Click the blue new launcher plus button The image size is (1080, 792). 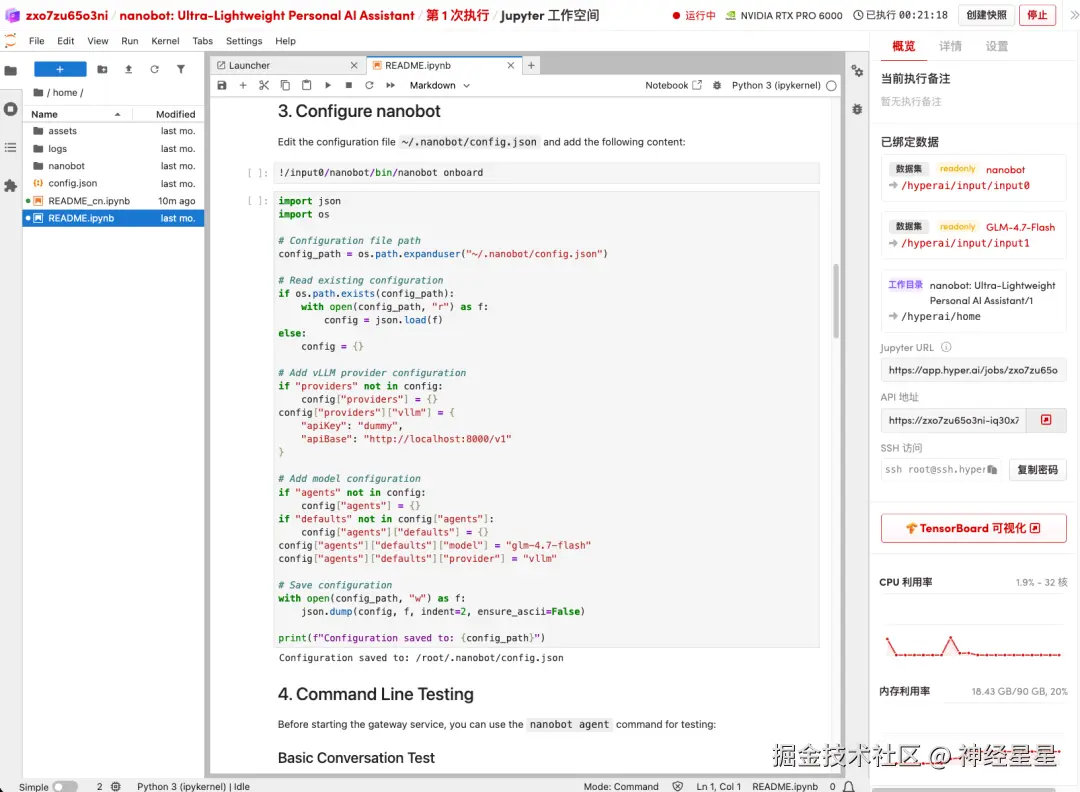(60, 70)
